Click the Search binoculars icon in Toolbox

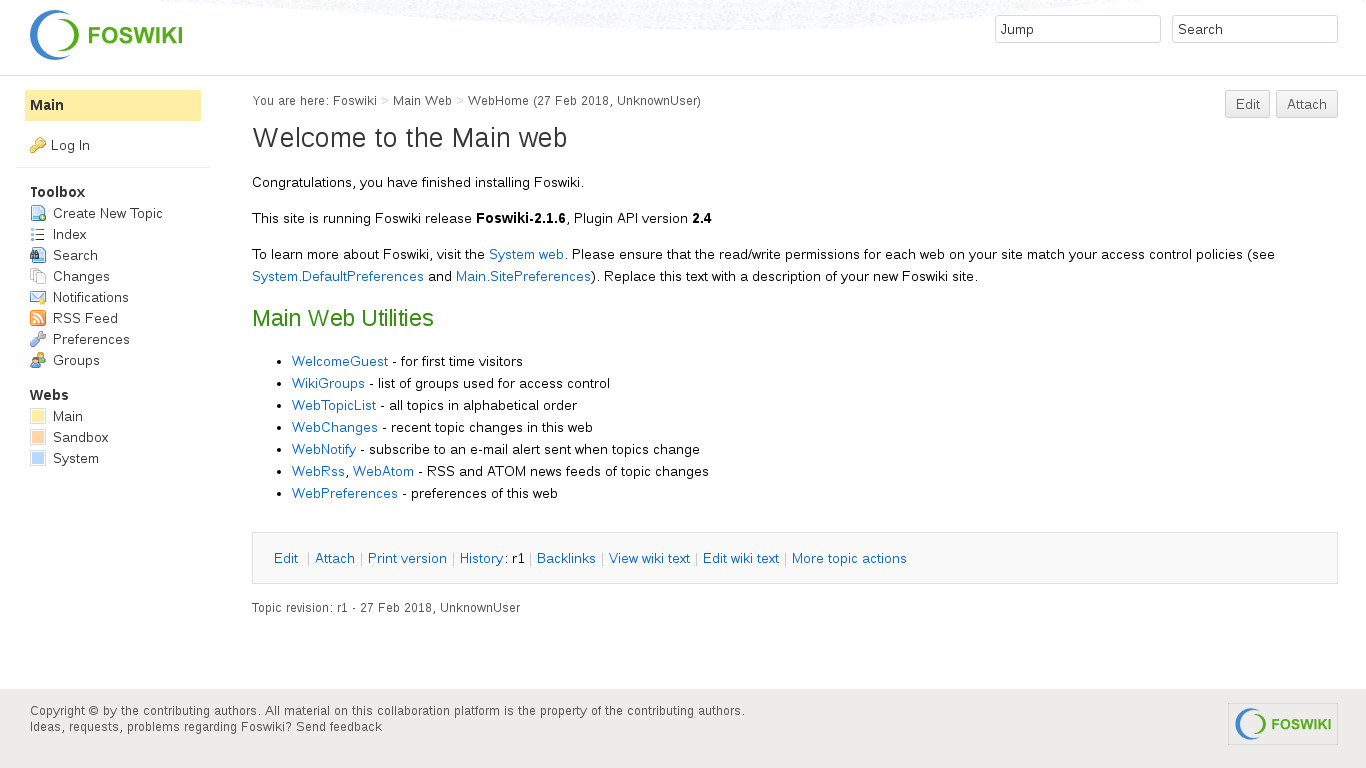(x=38, y=255)
